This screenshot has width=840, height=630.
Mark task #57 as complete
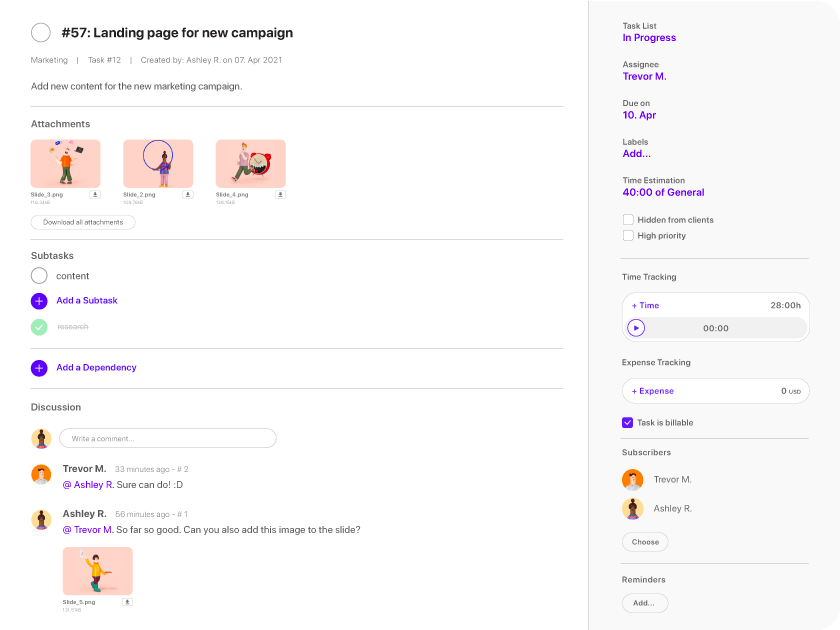click(x=41, y=33)
